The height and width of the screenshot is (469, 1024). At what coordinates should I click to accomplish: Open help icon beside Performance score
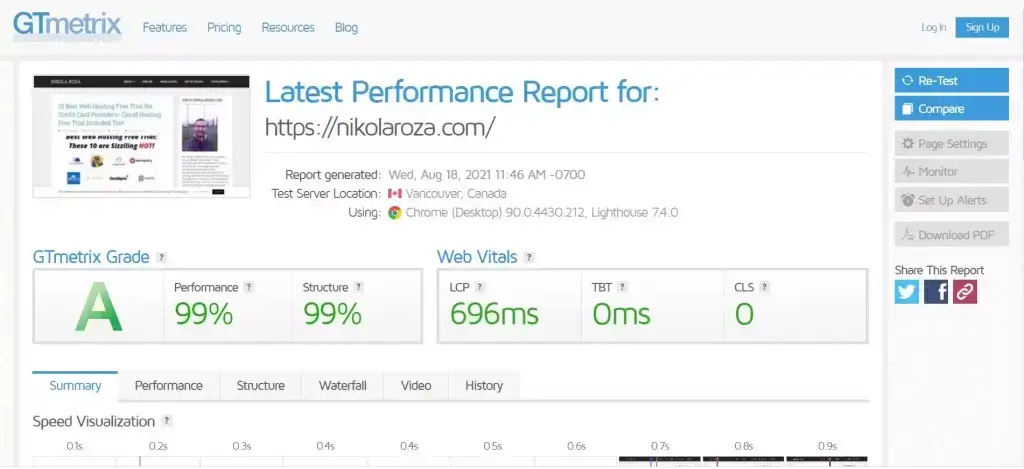(x=249, y=287)
